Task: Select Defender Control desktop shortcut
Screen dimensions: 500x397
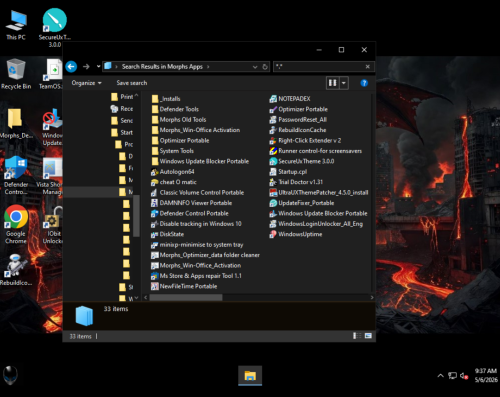Action: (x=16, y=175)
